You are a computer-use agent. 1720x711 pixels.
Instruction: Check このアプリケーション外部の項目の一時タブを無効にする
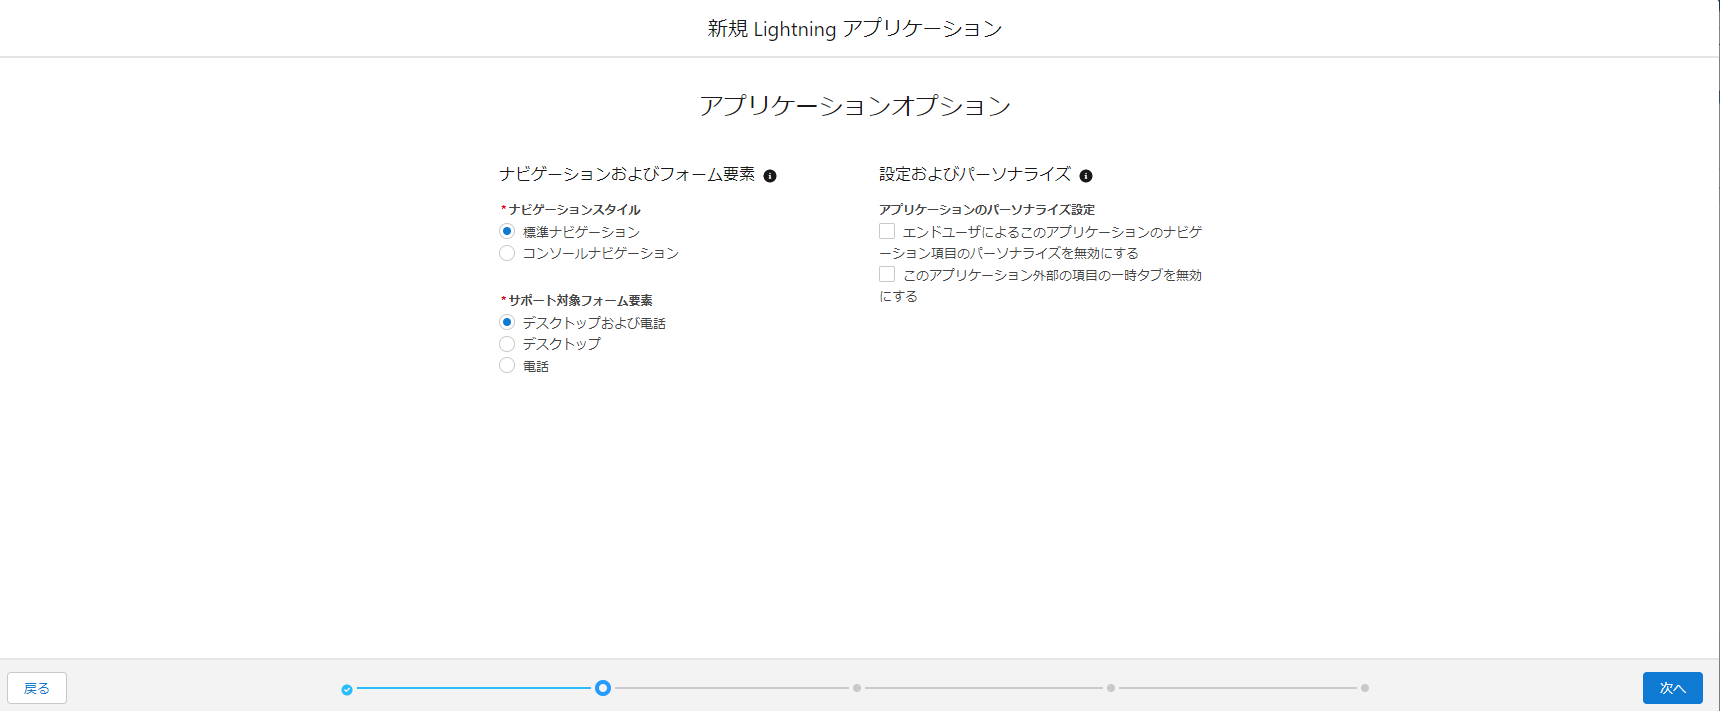[x=887, y=274]
